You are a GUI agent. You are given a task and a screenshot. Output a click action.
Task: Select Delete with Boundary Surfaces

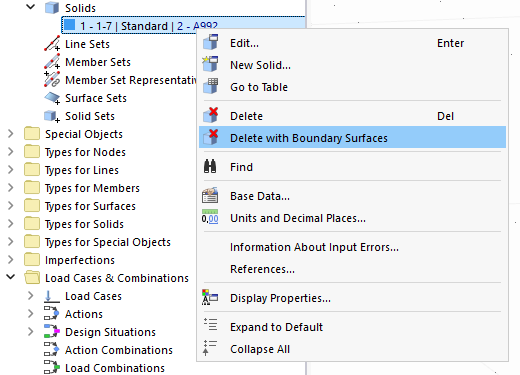point(352,137)
